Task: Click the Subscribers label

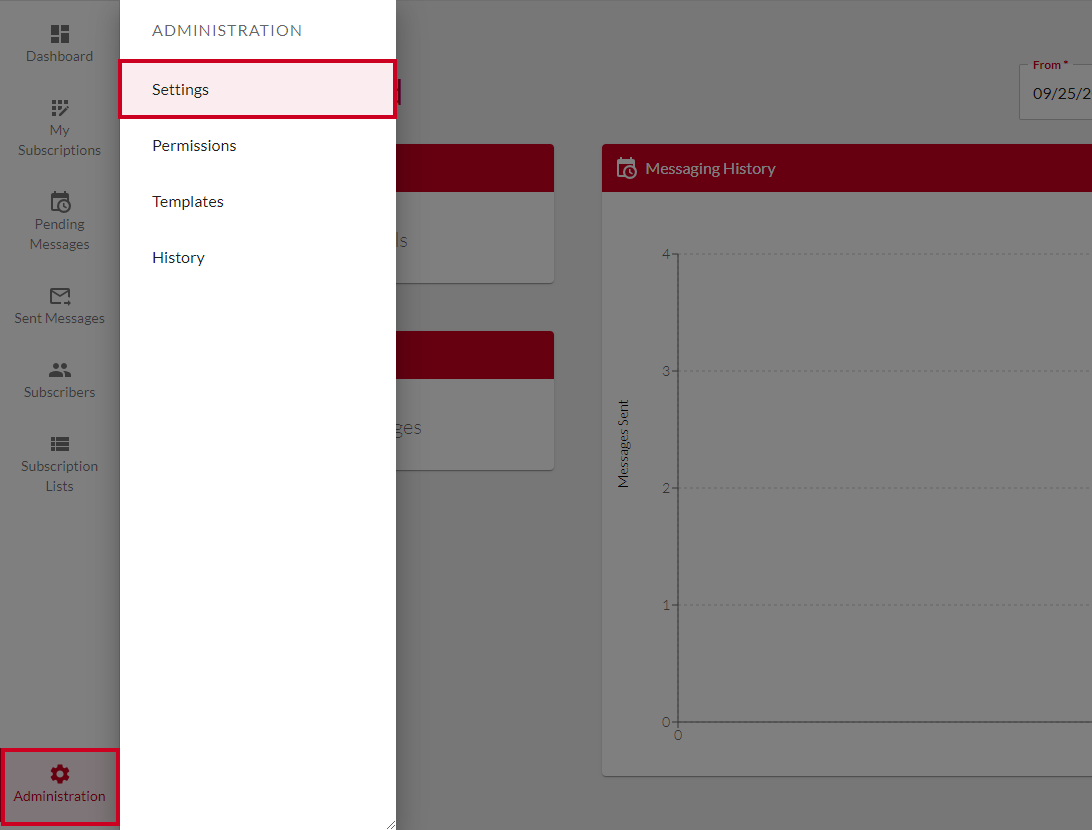Action: (x=59, y=392)
